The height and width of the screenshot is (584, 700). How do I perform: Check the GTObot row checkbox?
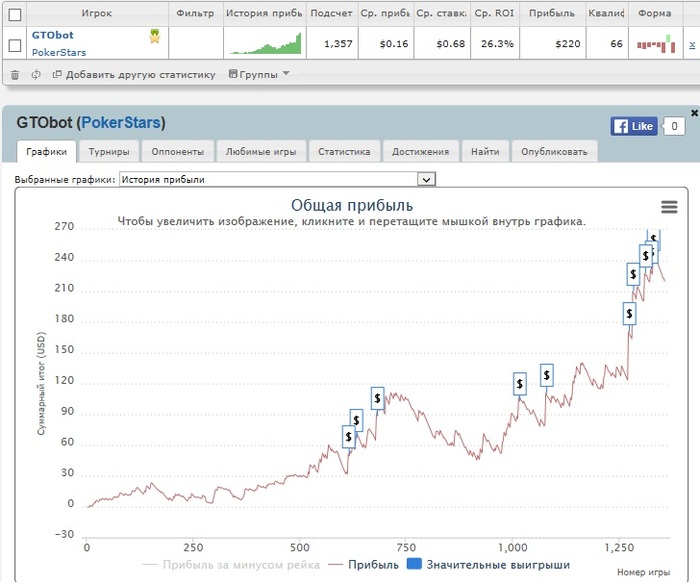(x=14, y=44)
